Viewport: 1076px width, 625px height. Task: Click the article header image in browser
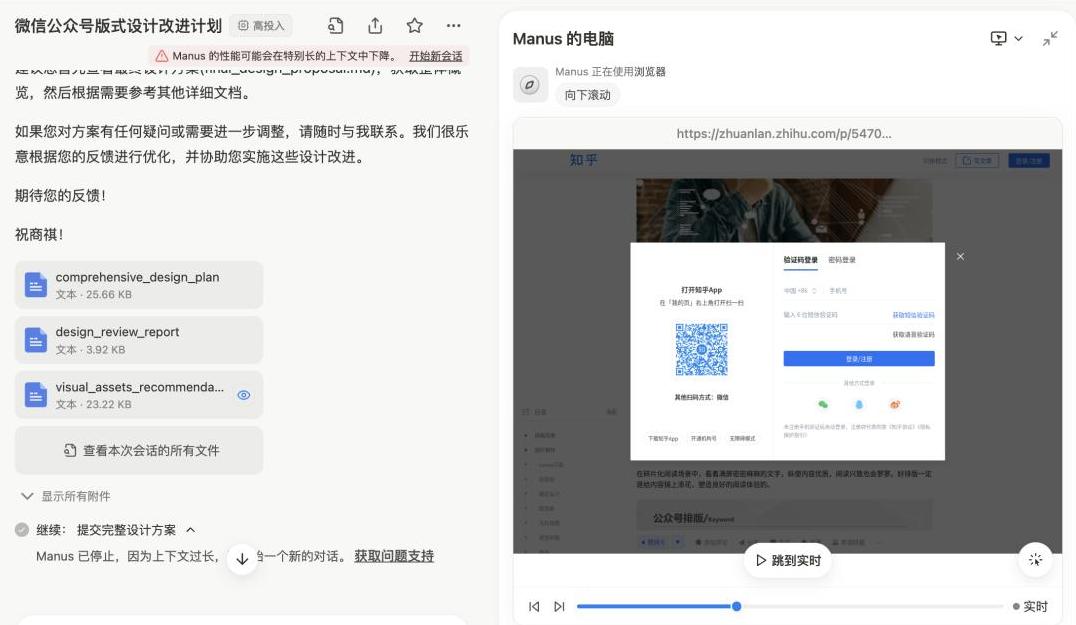[x=784, y=211]
